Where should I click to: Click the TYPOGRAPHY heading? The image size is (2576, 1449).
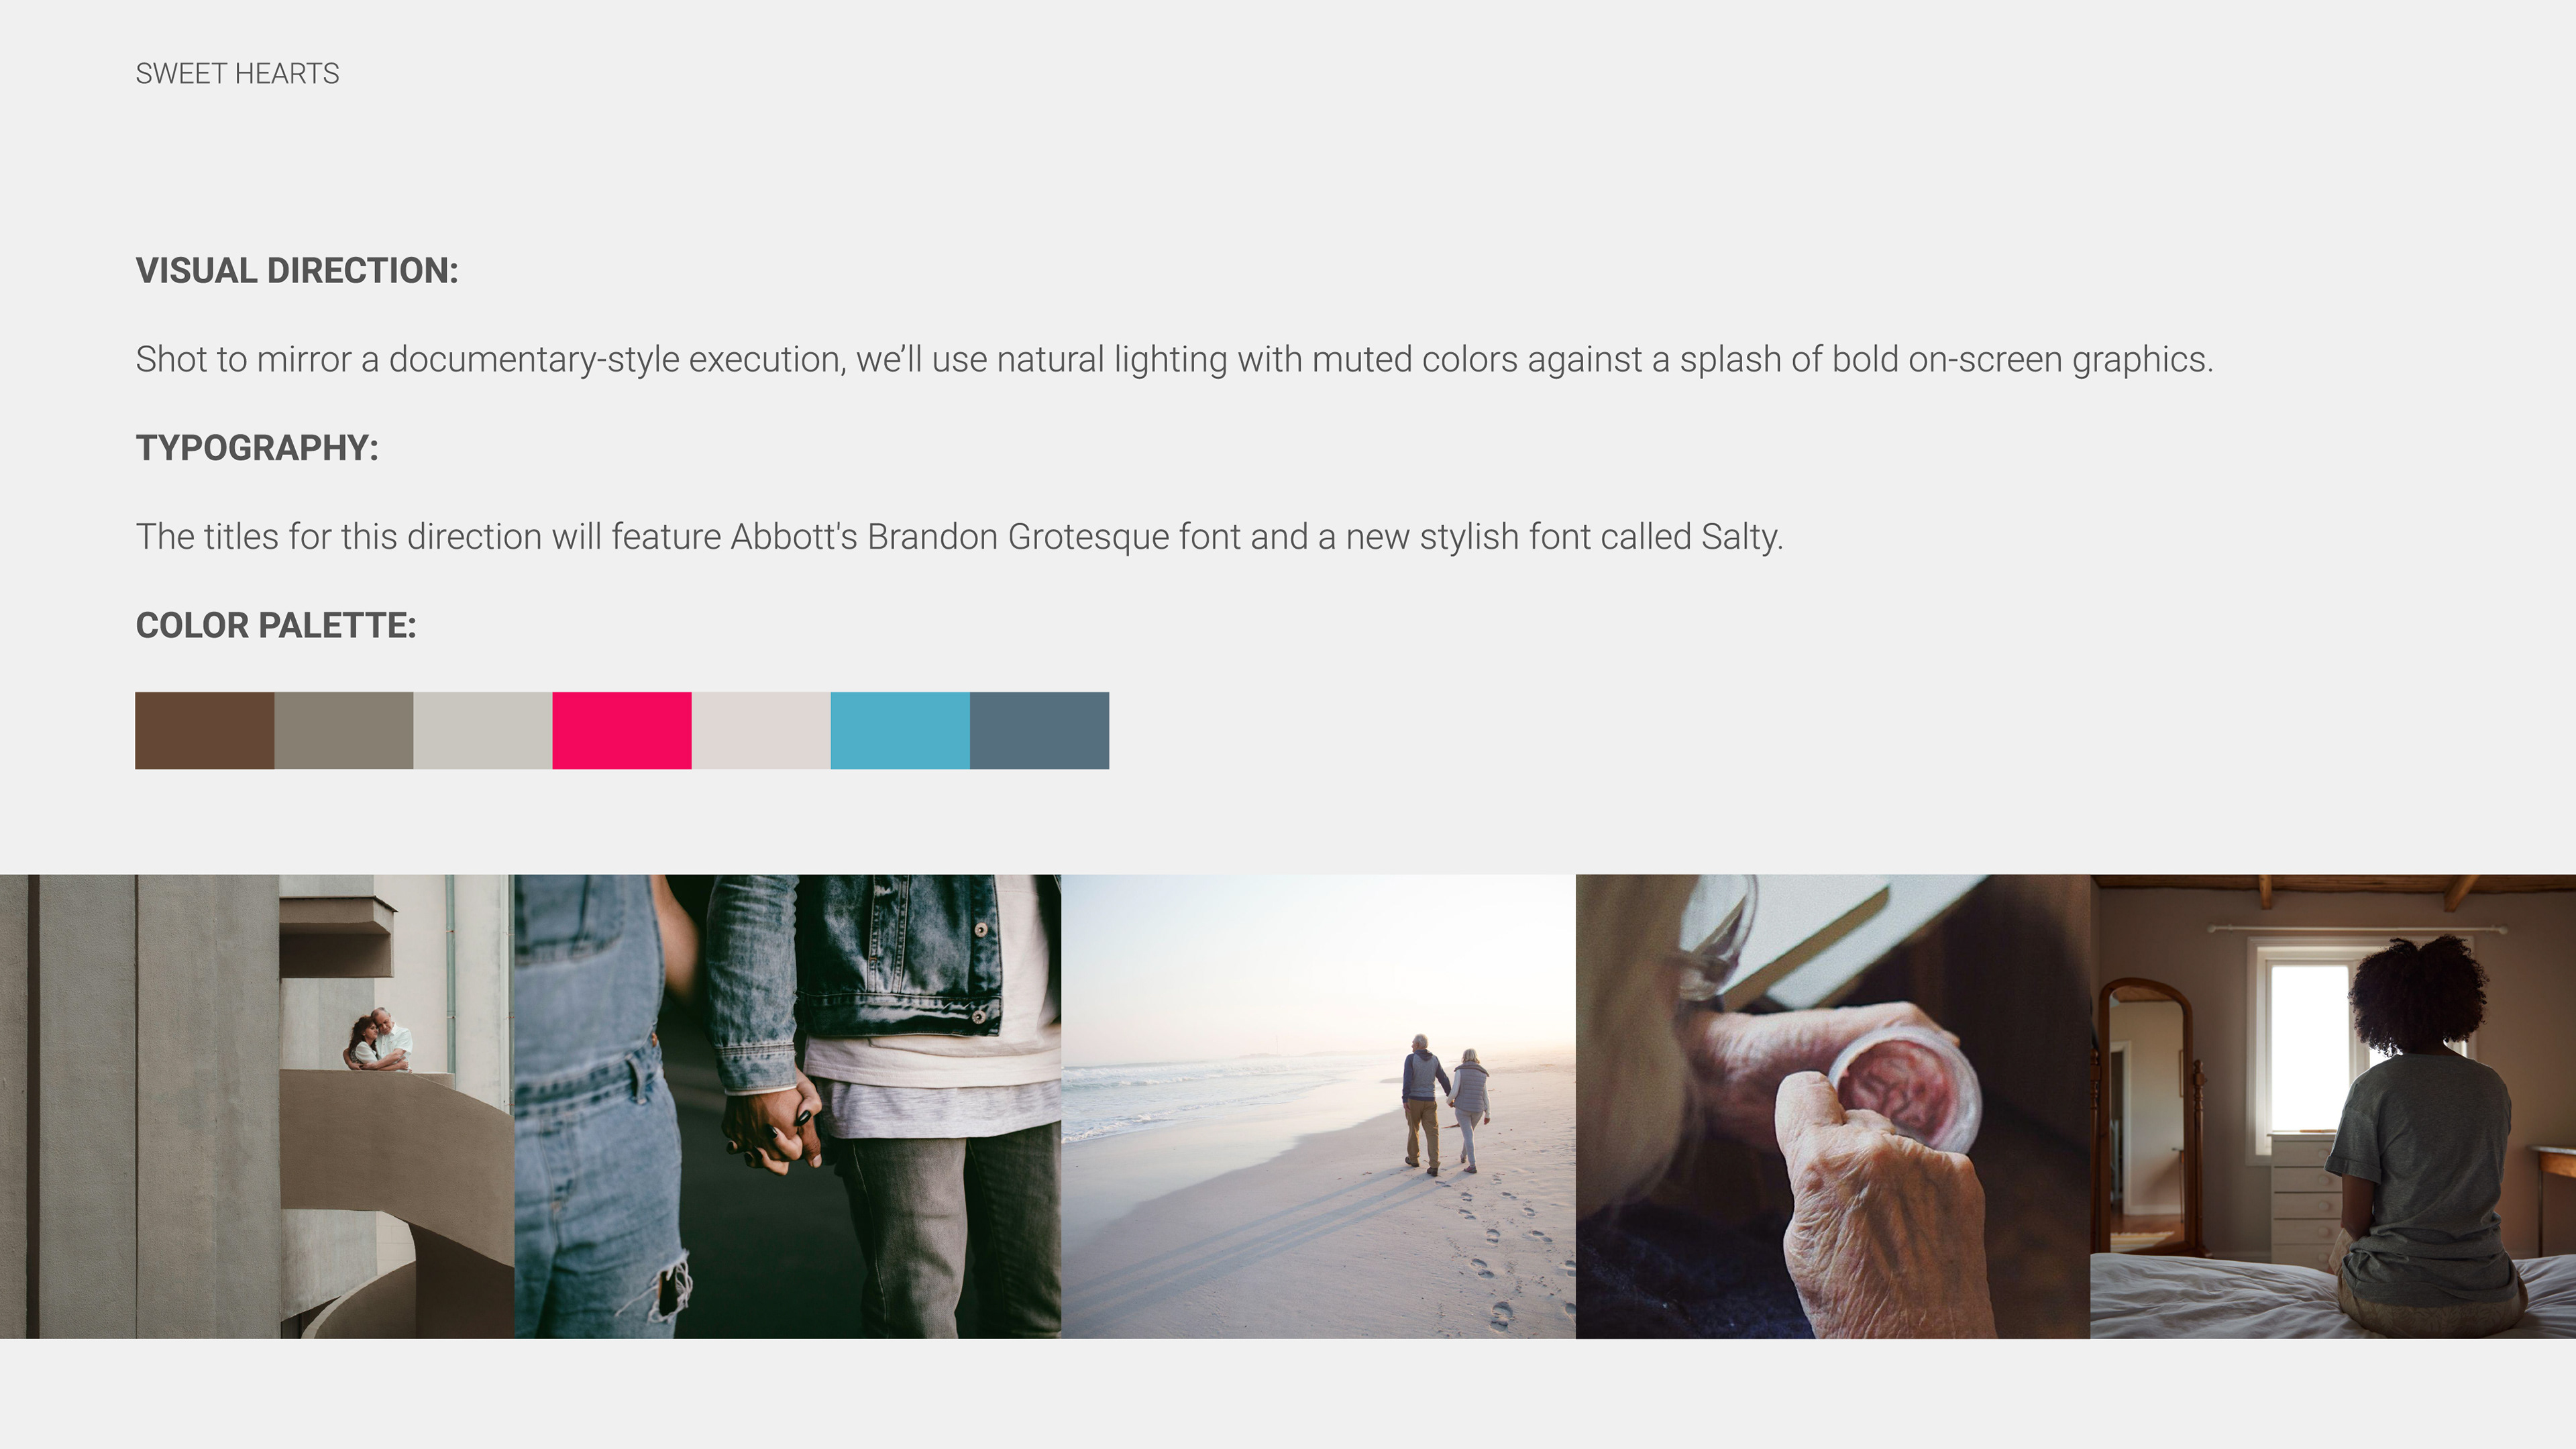click(257, 448)
